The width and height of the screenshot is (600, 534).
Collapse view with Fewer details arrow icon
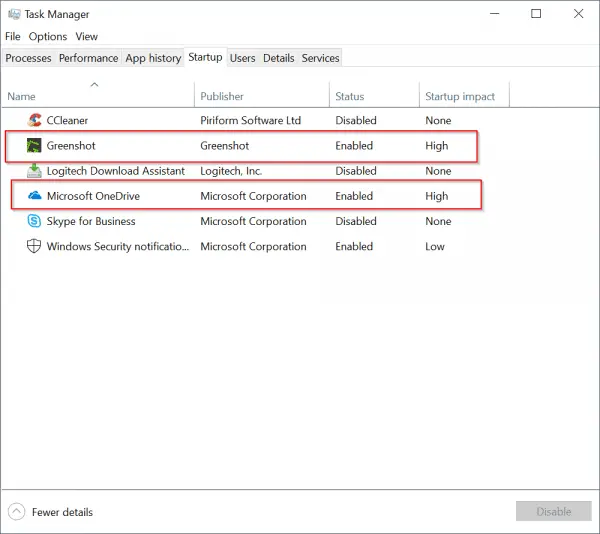[x=16, y=511]
